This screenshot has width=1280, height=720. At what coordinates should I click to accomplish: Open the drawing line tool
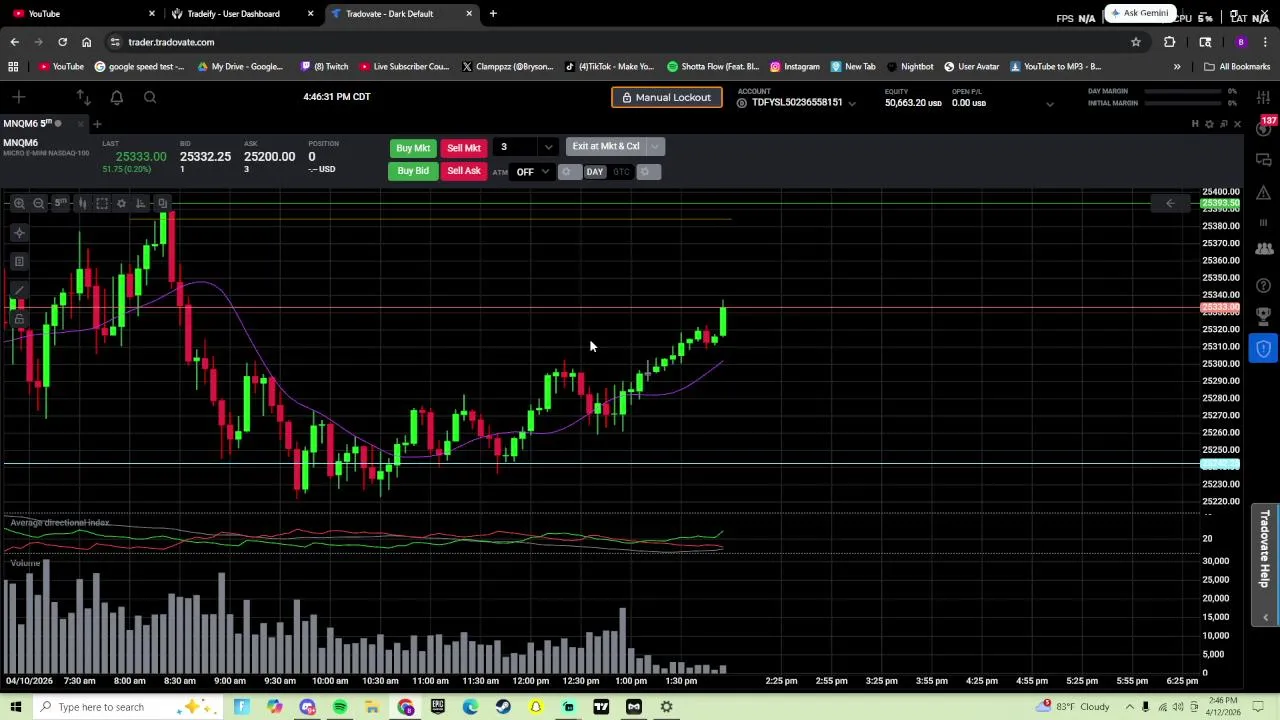(x=19, y=290)
